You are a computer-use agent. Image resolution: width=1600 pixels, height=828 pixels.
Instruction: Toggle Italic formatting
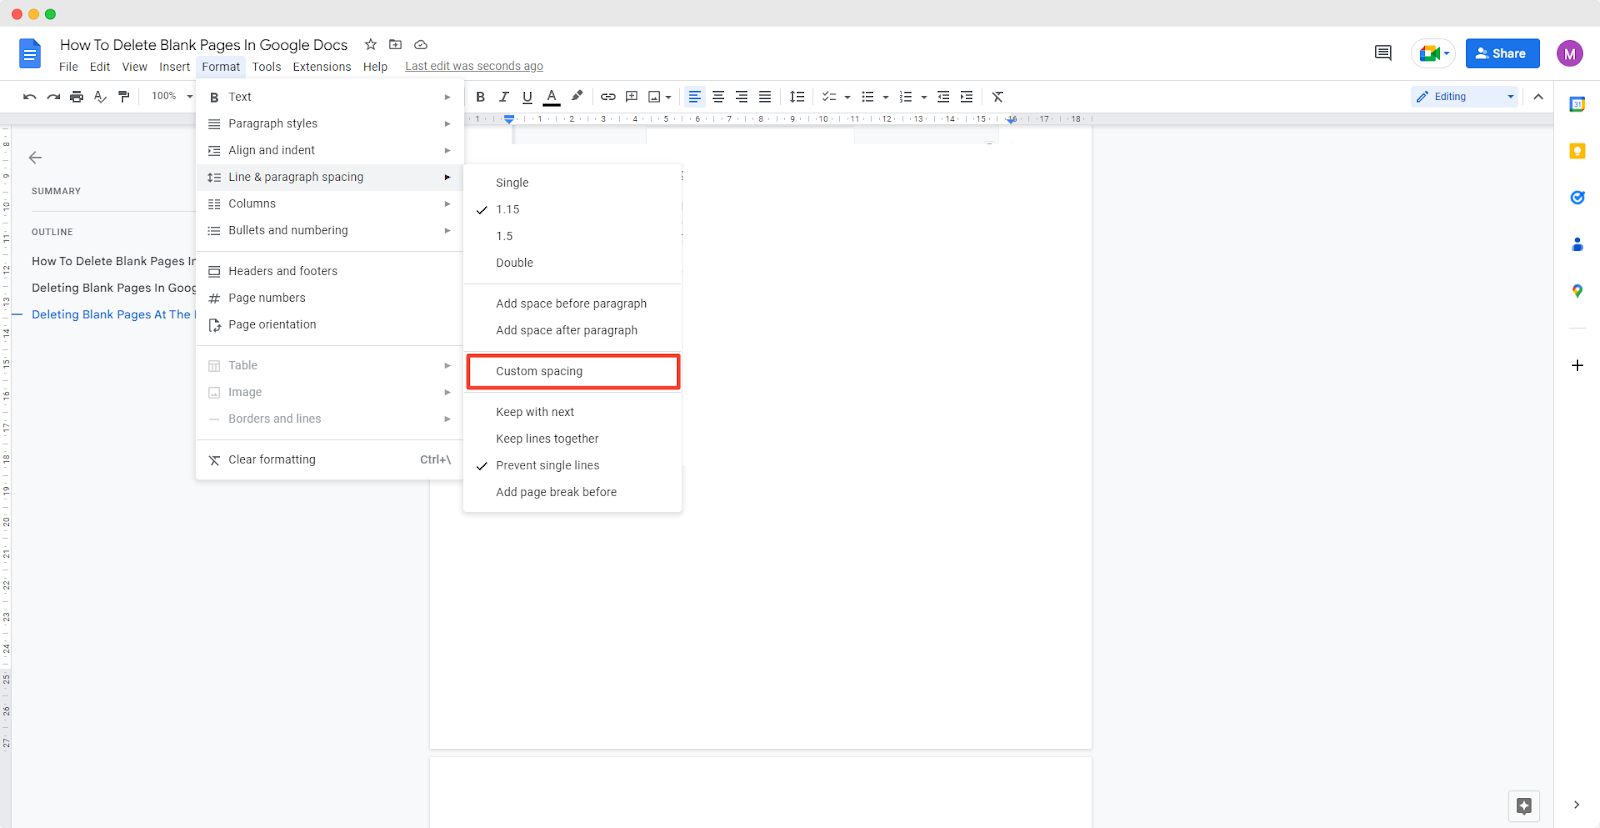pyautogui.click(x=504, y=97)
